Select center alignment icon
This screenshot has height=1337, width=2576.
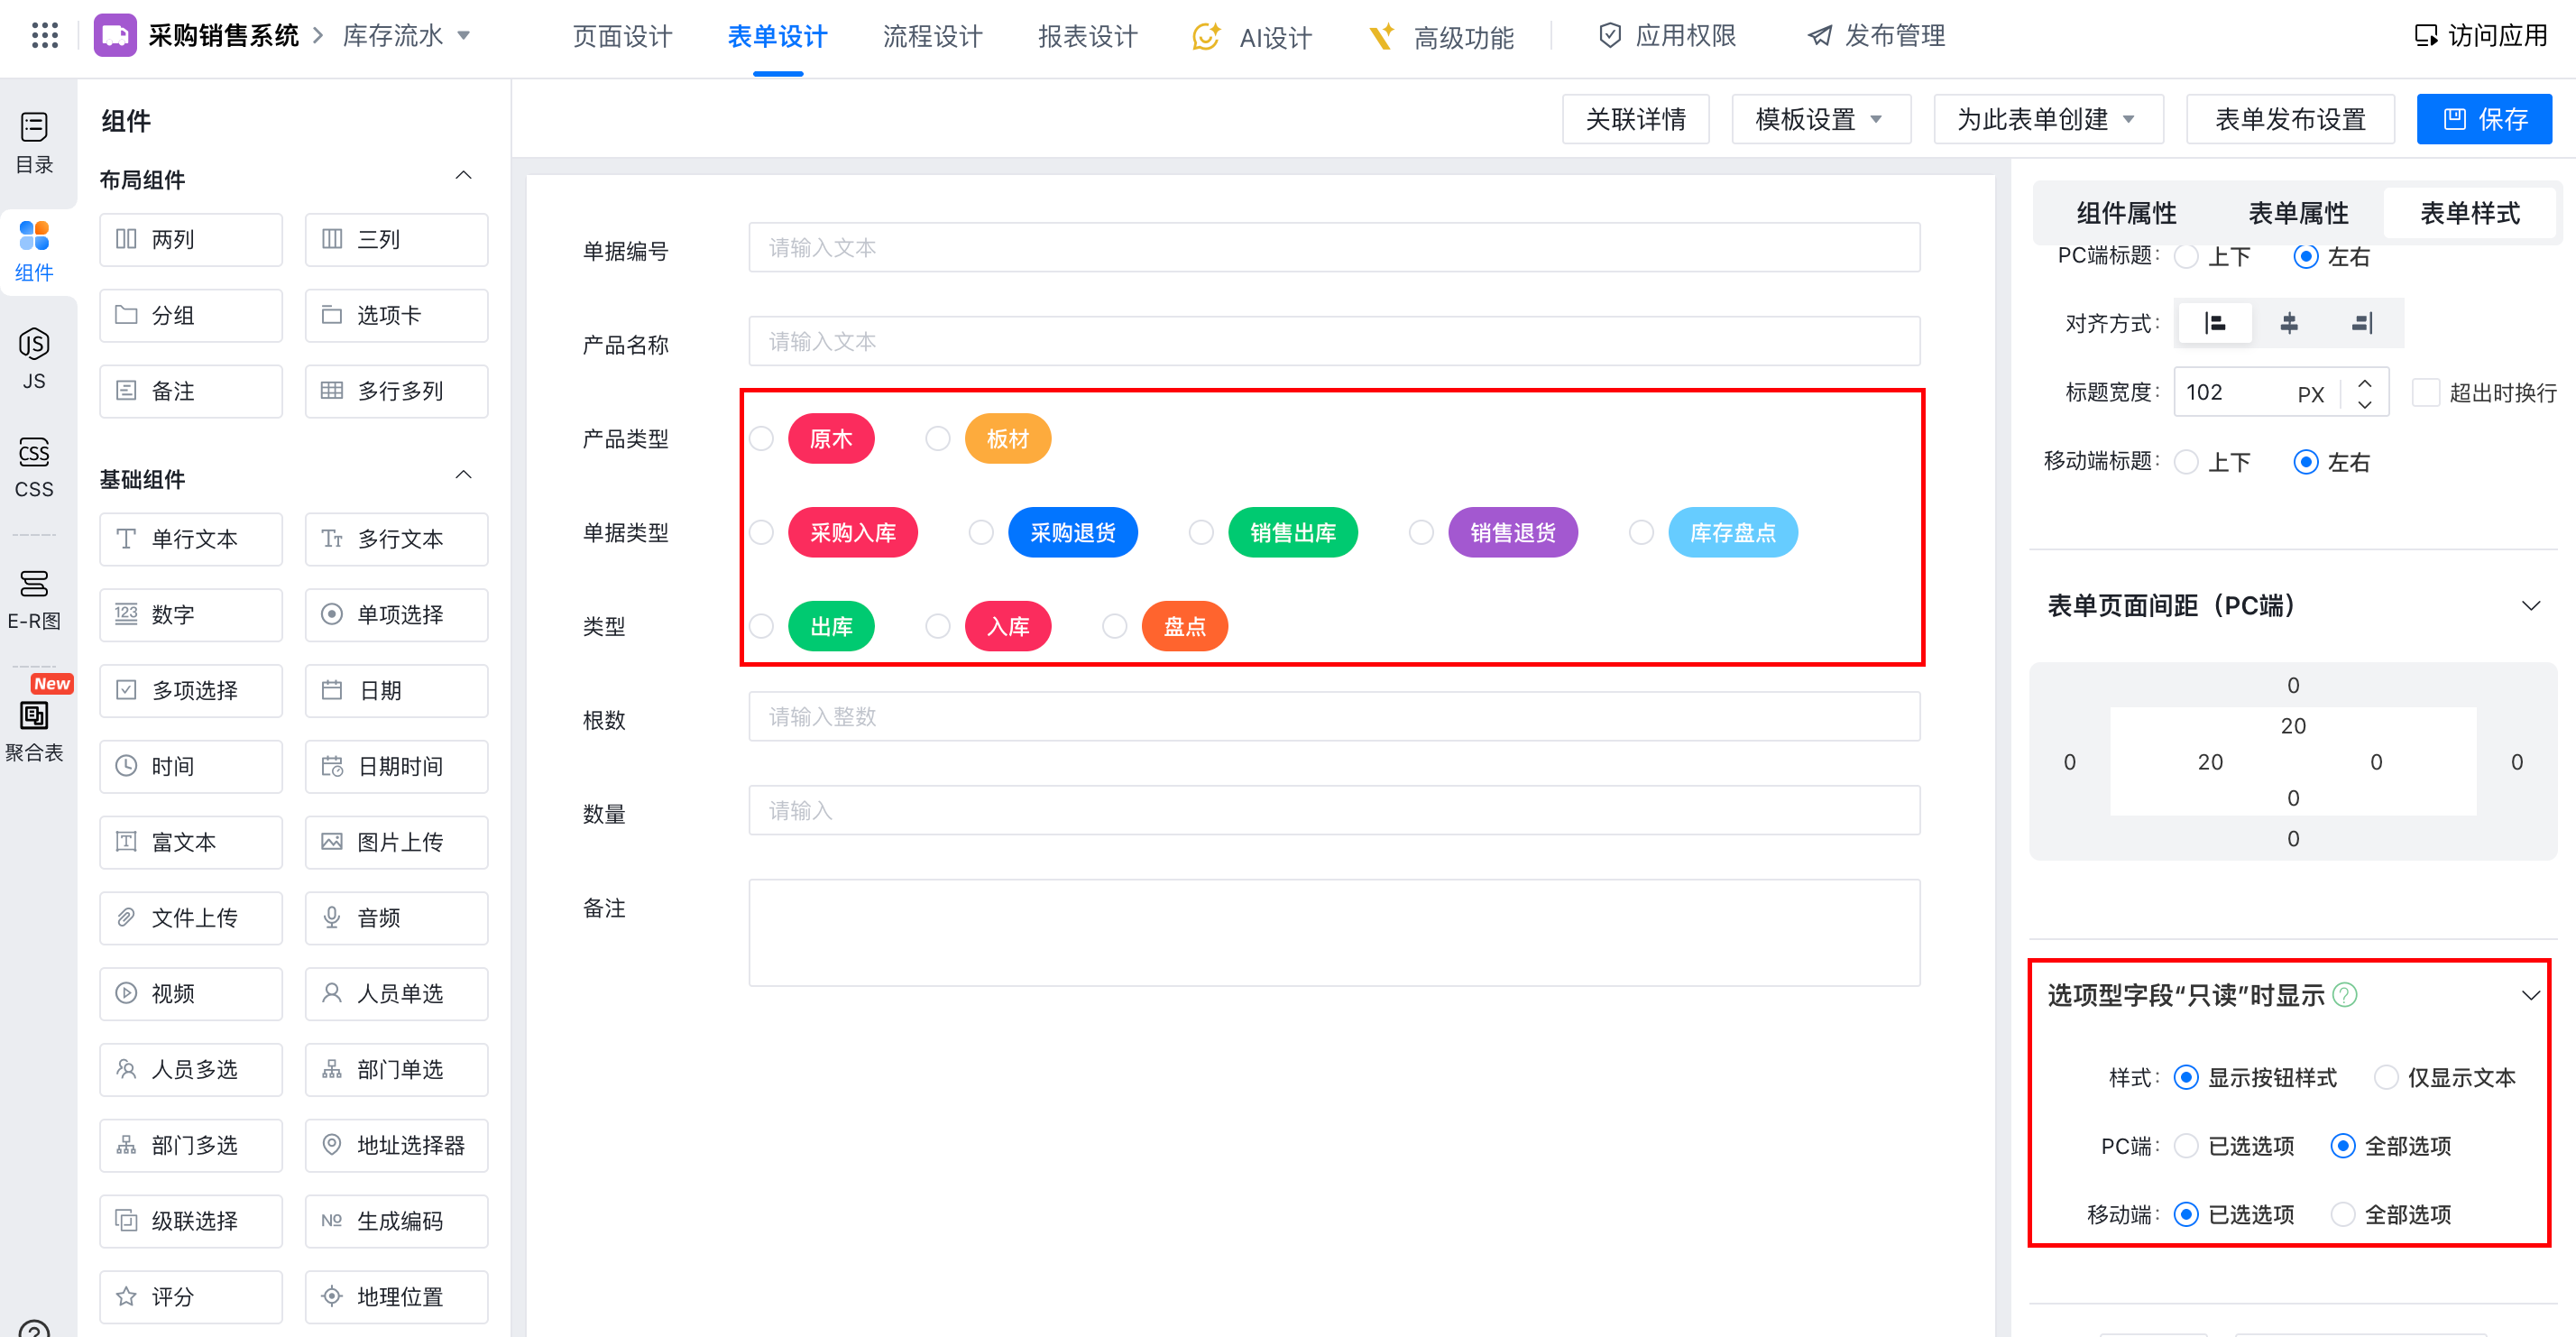coord(2288,323)
